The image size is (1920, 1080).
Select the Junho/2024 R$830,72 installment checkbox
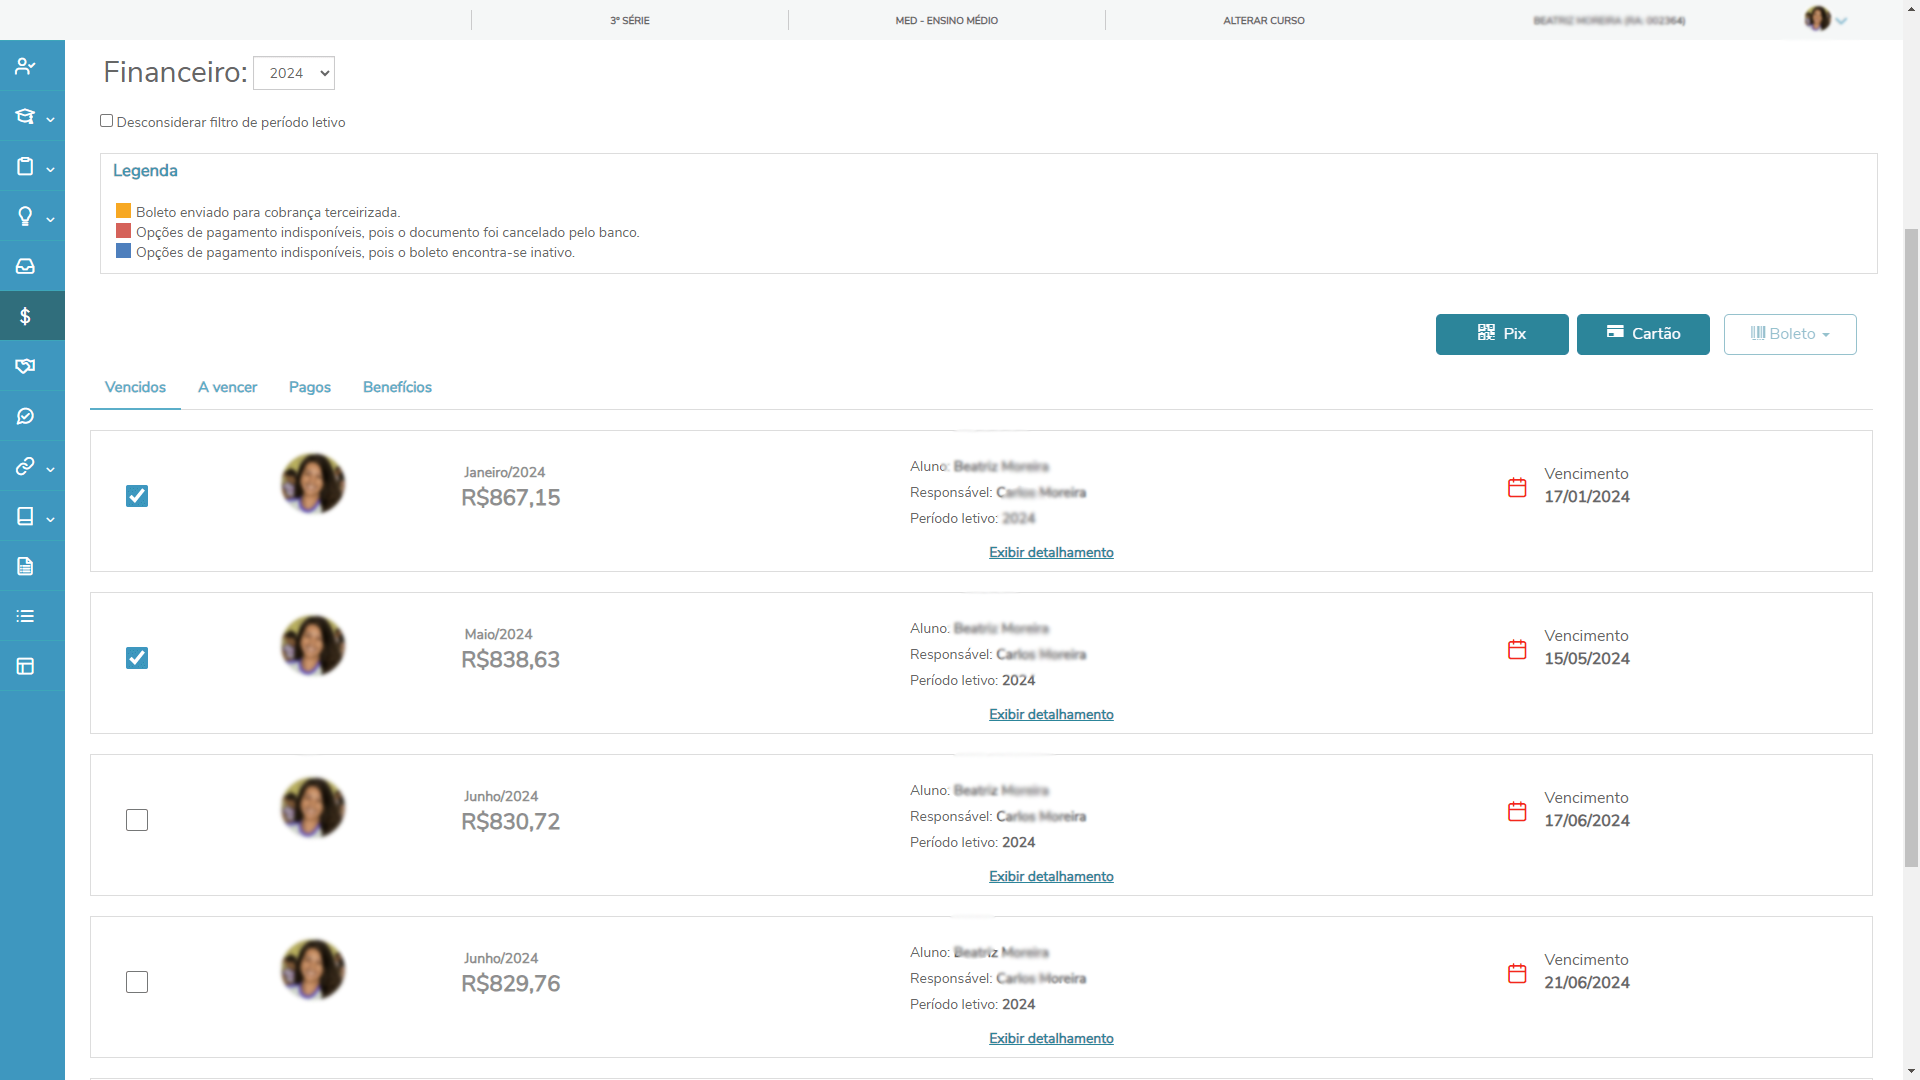[x=137, y=820]
